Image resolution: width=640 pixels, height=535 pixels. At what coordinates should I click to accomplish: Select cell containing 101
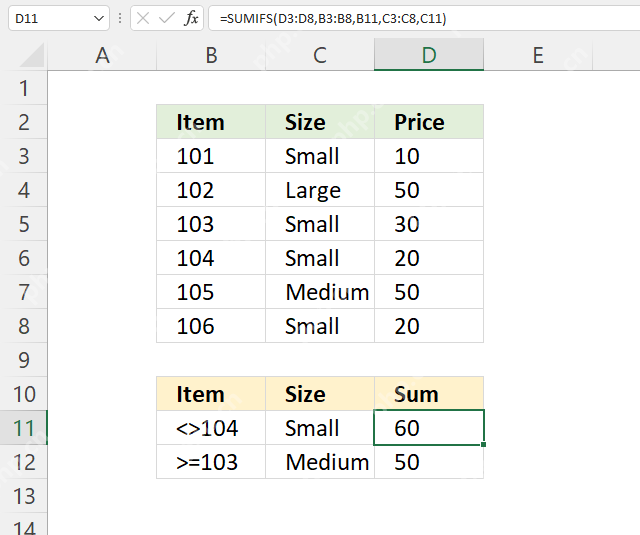coord(211,156)
